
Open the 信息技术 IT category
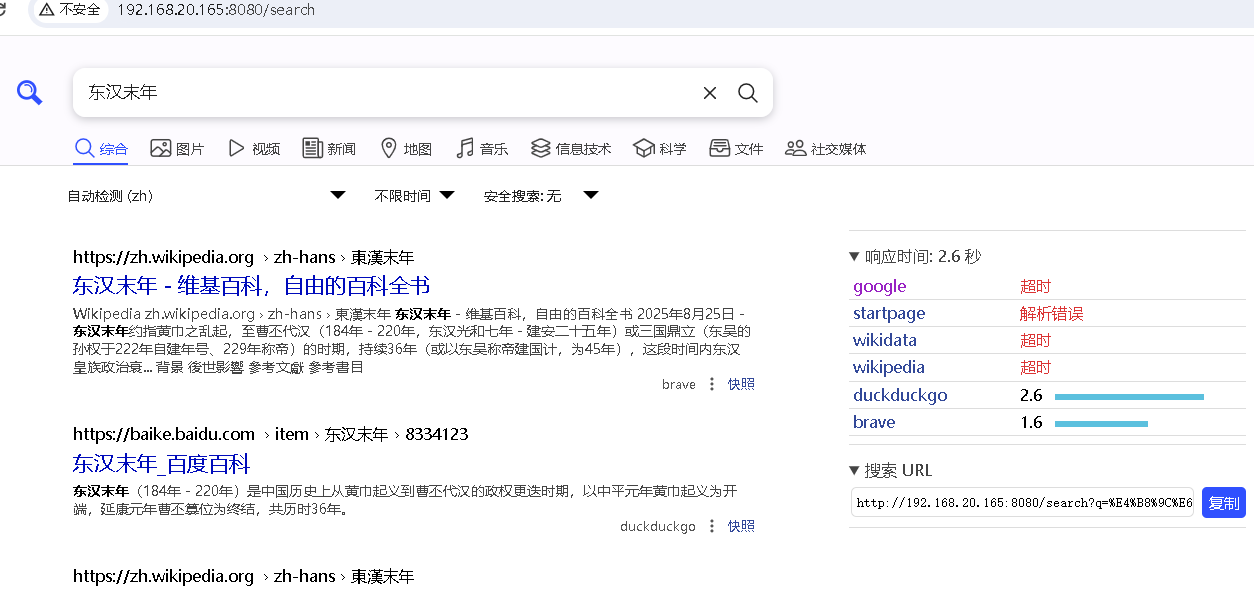pos(571,149)
